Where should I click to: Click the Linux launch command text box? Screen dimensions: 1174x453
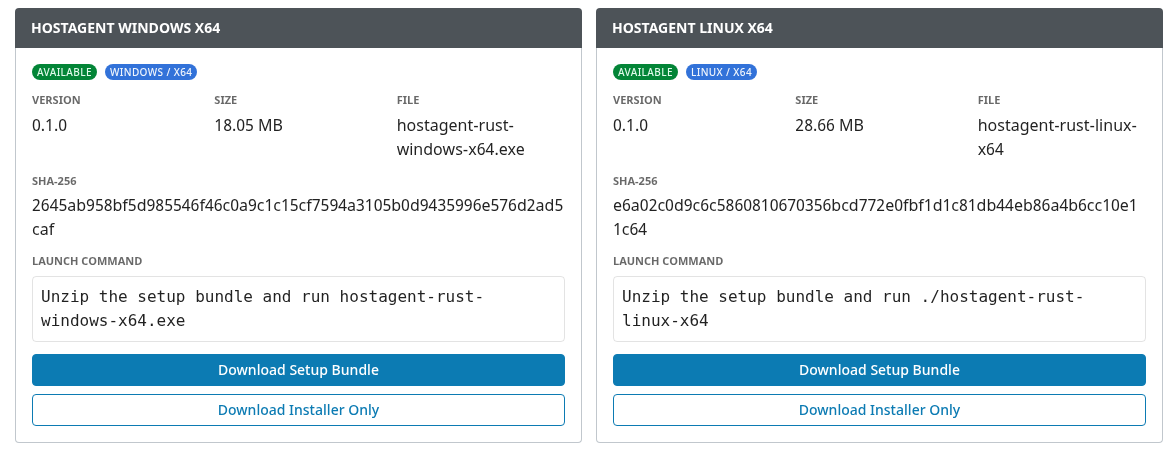pos(879,308)
